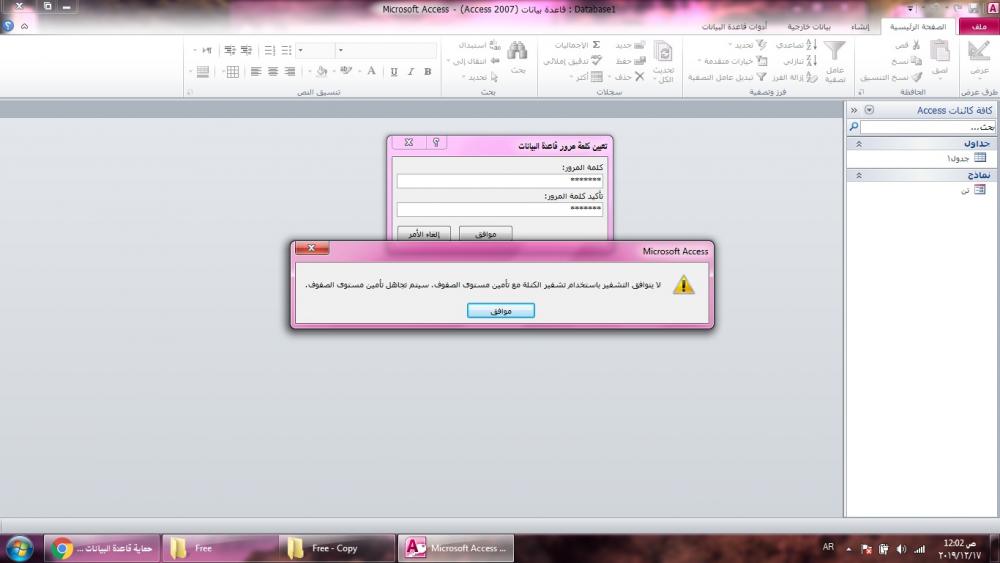
Task: Click the right-to-left text direction icon
Action: [206, 50]
